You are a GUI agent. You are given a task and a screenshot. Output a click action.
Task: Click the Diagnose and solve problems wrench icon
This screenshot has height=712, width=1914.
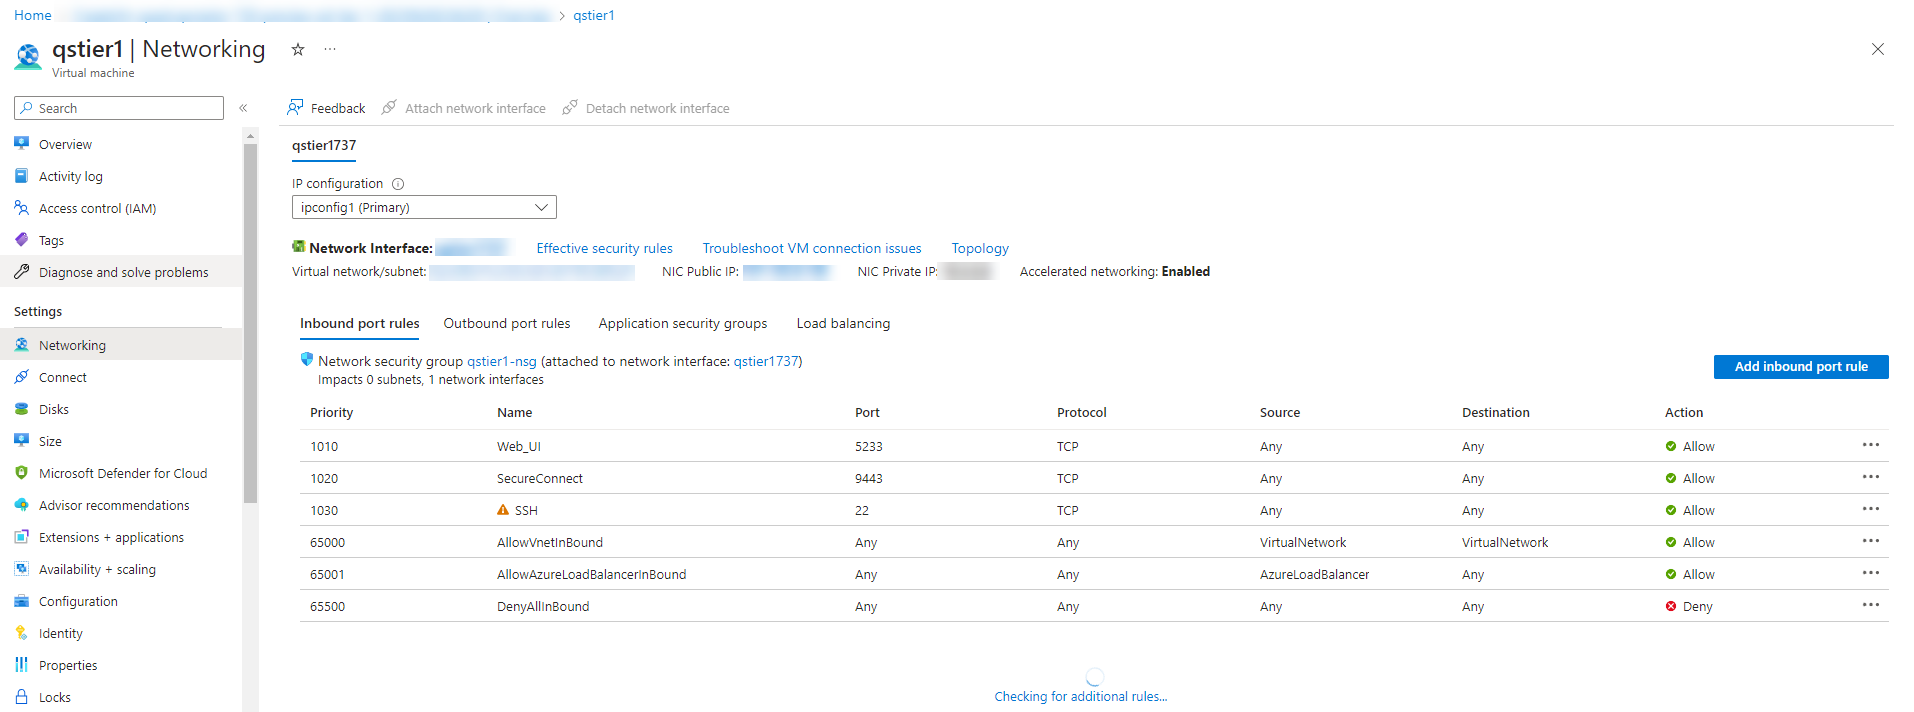click(21, 272)
